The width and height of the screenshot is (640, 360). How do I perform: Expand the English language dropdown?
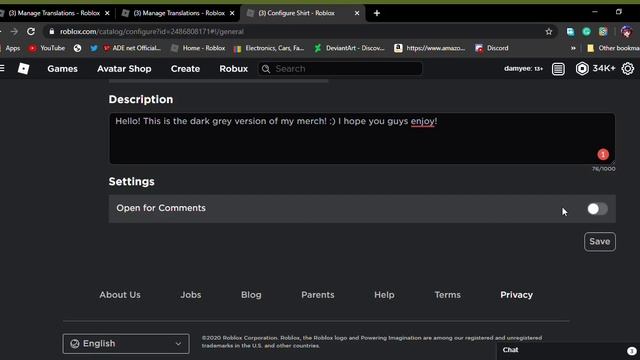click(126, 344)
